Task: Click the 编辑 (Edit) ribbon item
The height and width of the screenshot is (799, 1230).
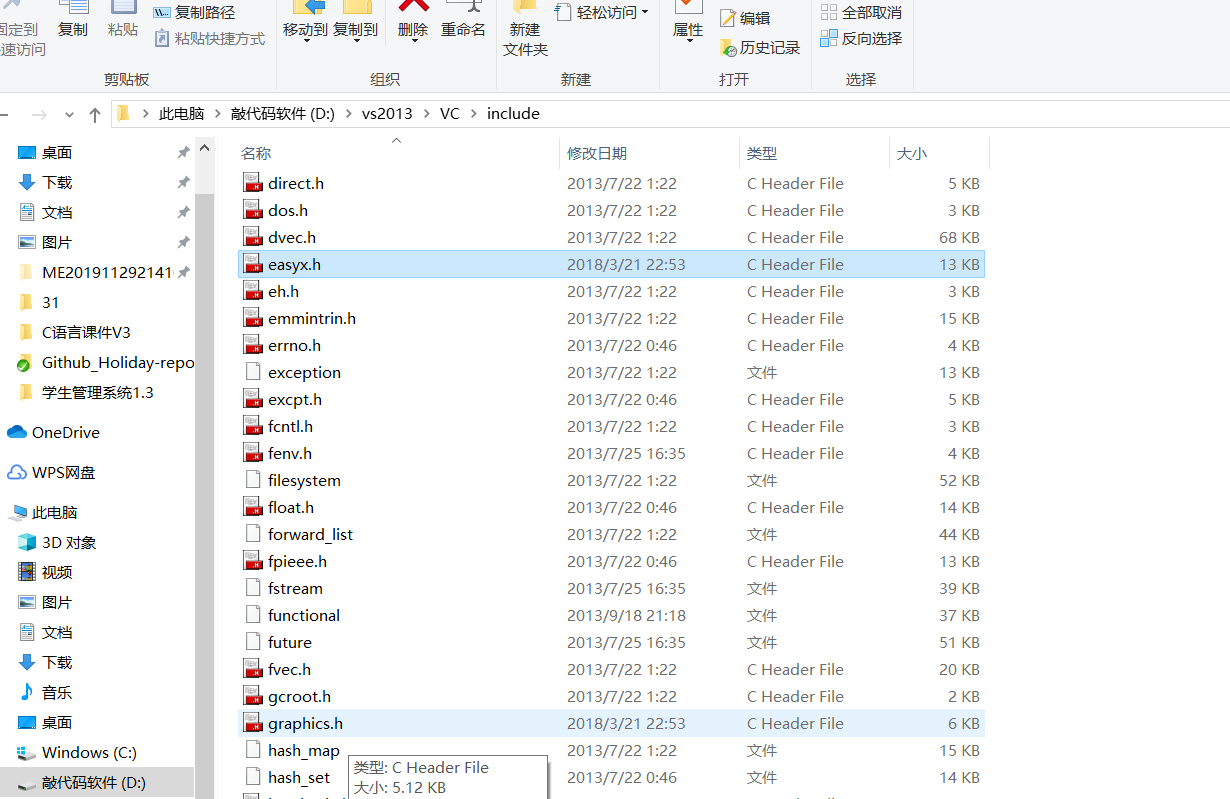Action: pos(745,18)
